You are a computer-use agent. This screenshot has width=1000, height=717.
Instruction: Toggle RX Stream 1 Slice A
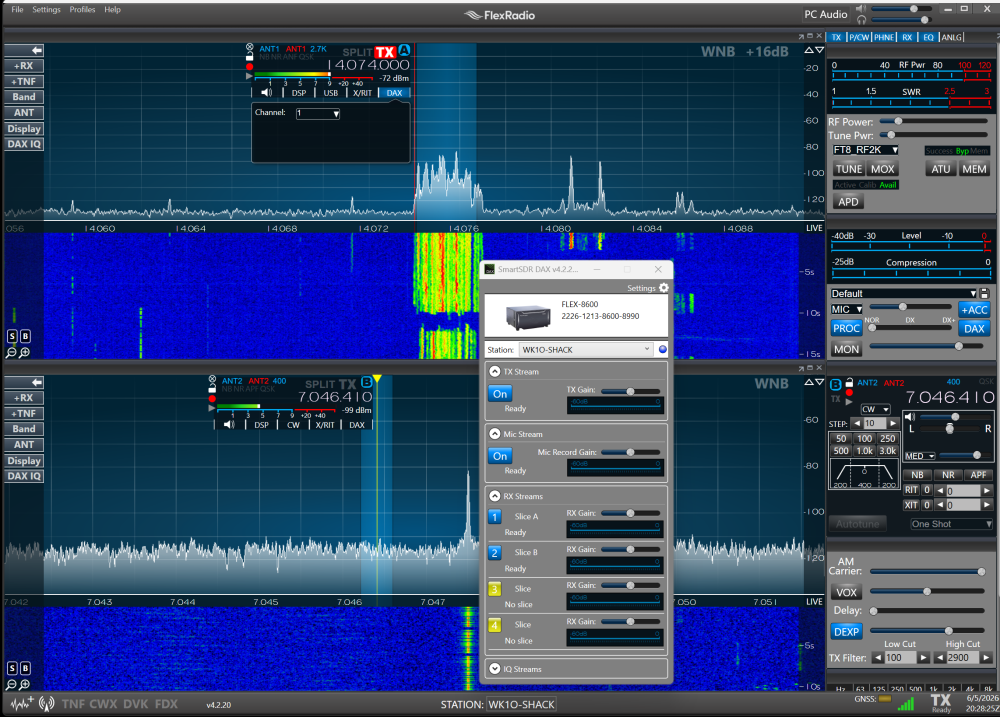[495, 517]
